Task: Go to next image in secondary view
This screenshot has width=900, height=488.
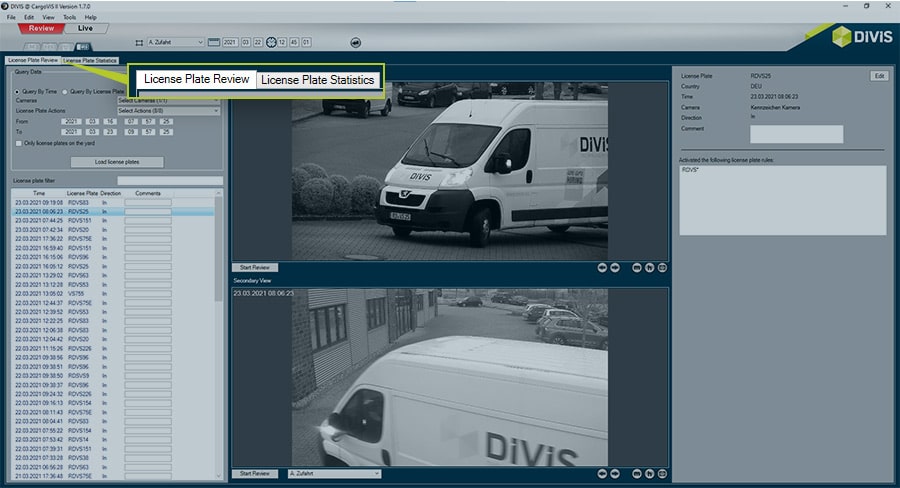Action: tap(615, 474)
